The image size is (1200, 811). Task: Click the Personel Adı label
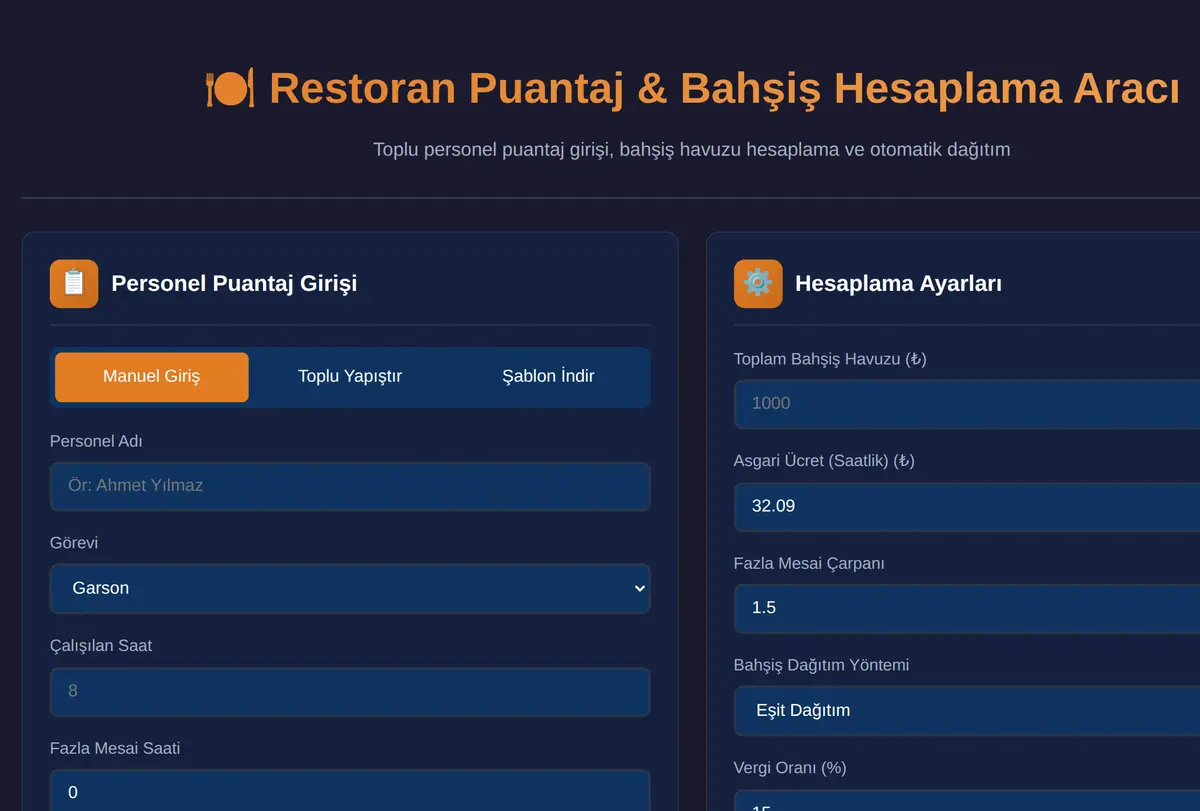(x=96, y=441)
